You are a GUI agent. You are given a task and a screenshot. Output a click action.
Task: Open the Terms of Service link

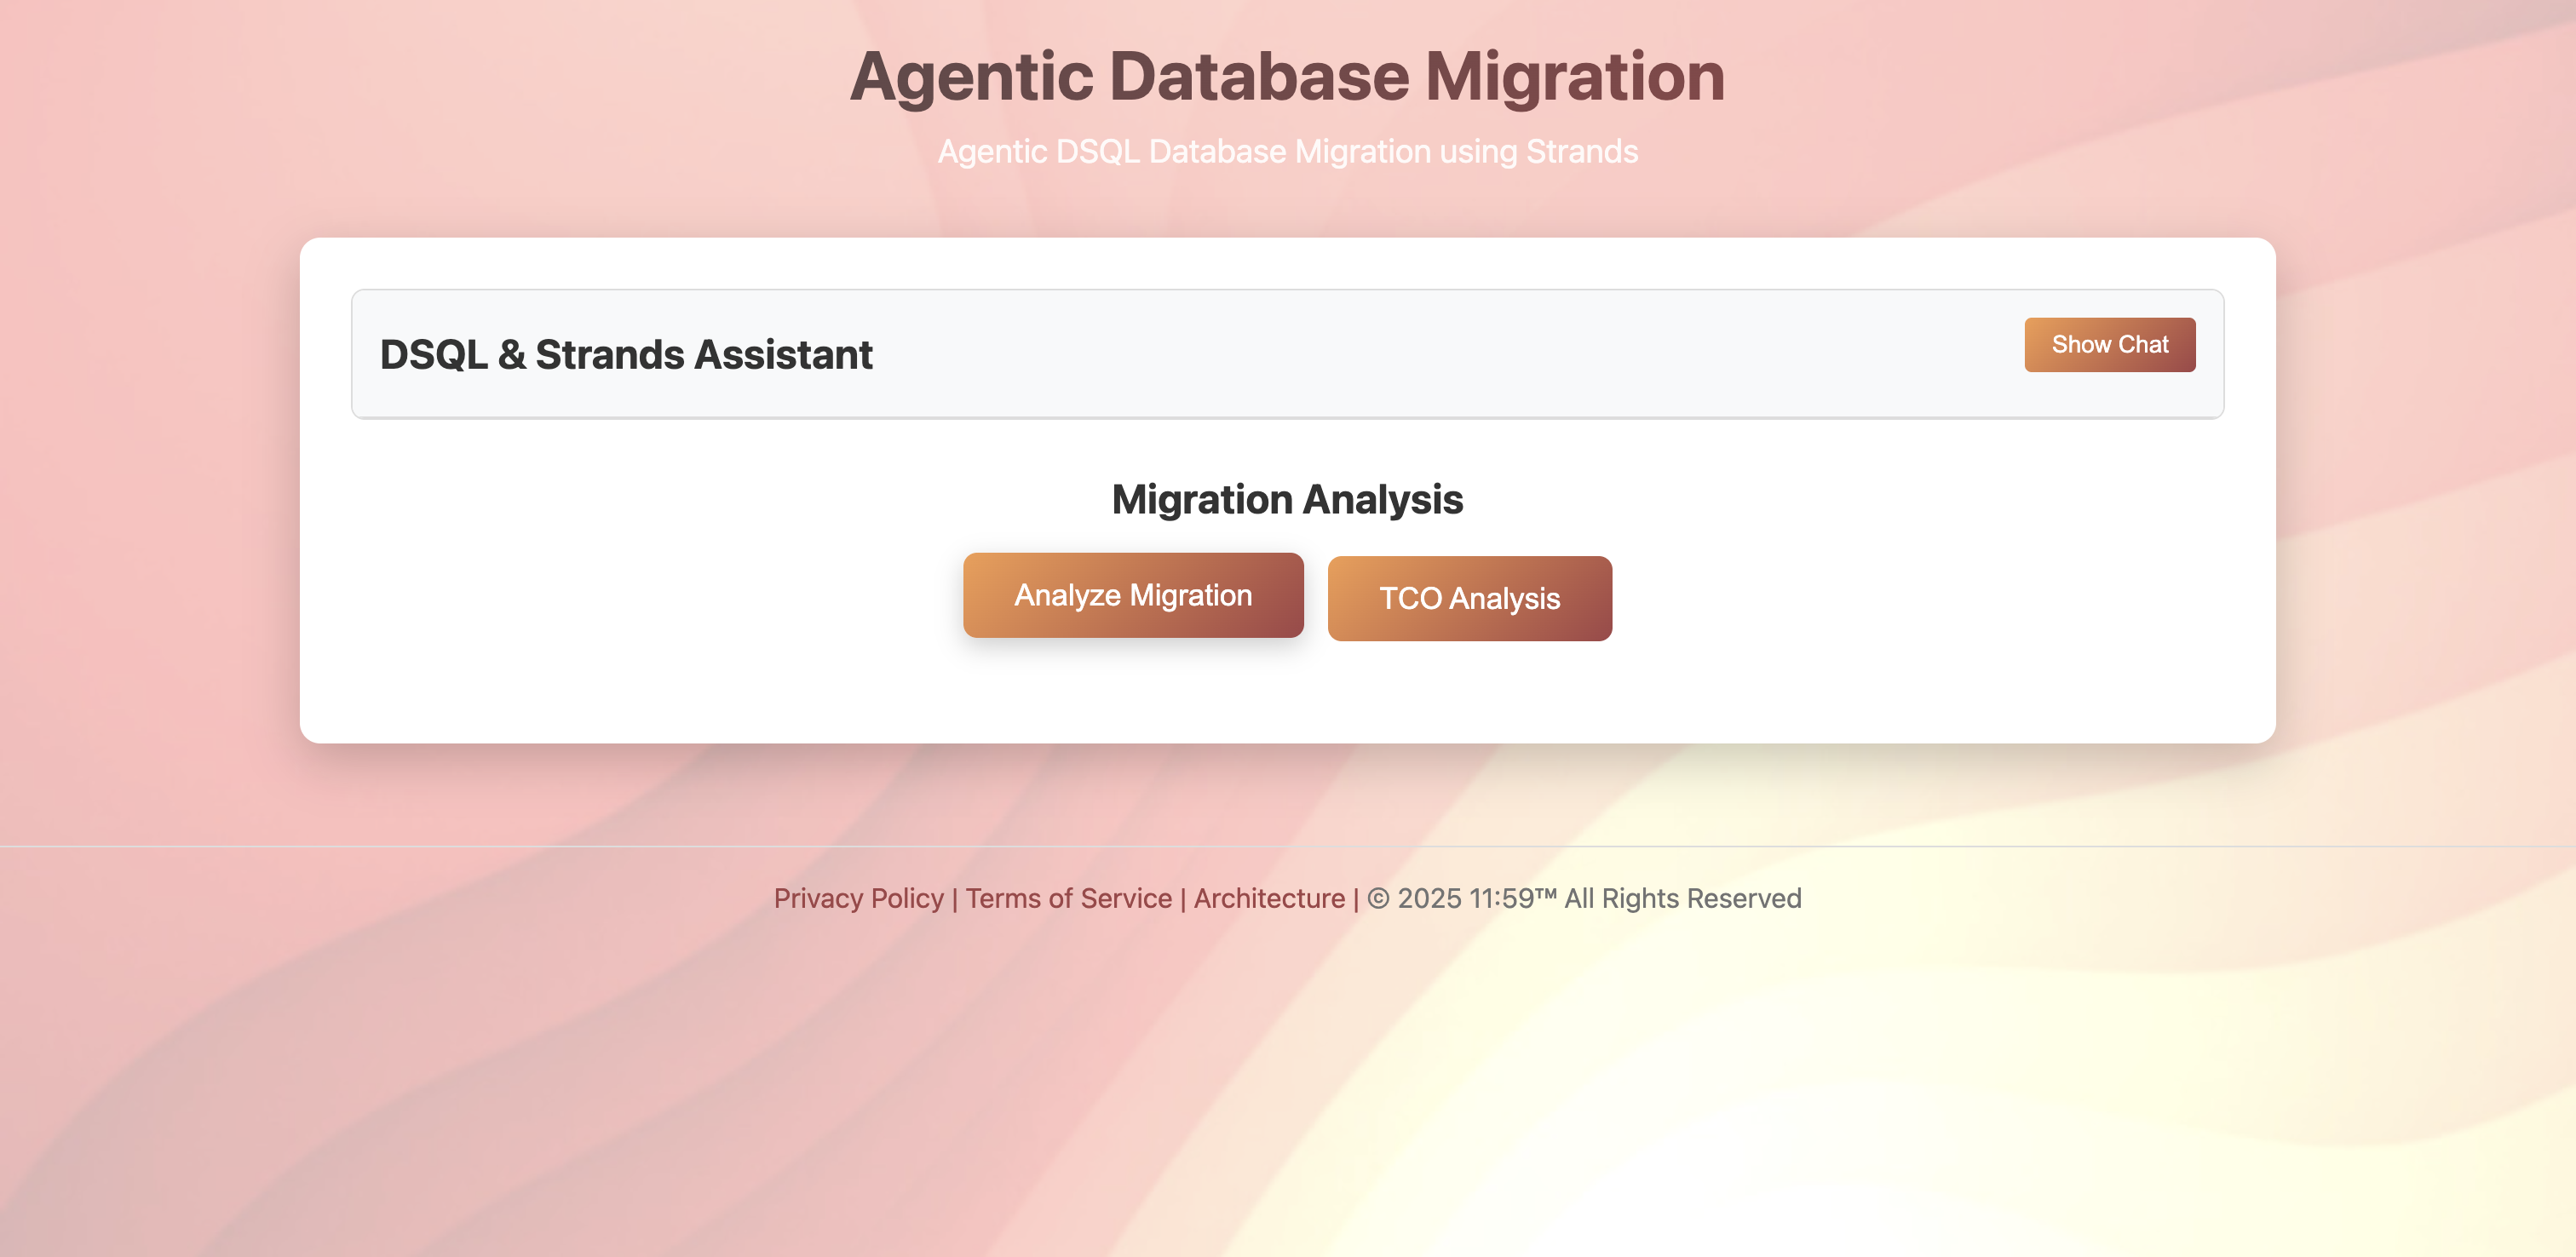click(1068, 898)
